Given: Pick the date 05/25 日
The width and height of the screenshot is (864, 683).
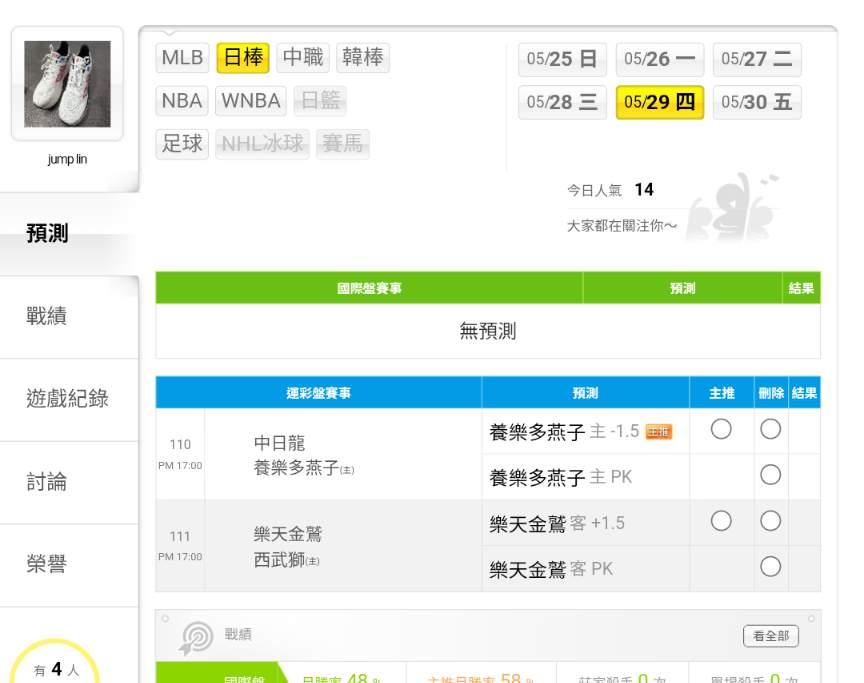Looking at the screenshot, I should 562,59.
